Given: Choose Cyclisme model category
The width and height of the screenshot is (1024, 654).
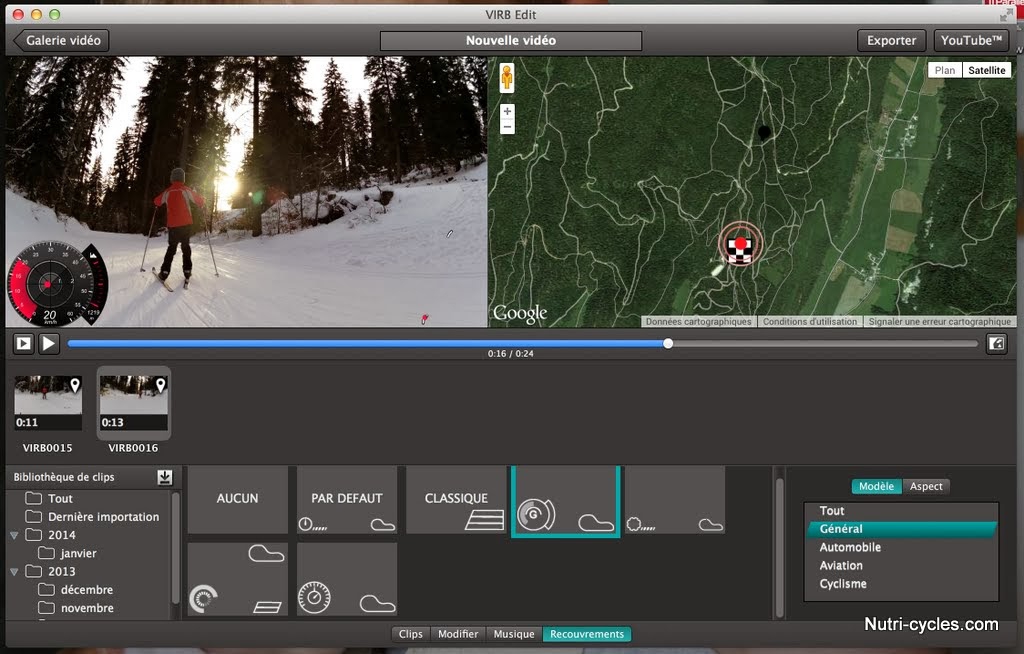Looking at the screenshot, I should tap(901, 584).
